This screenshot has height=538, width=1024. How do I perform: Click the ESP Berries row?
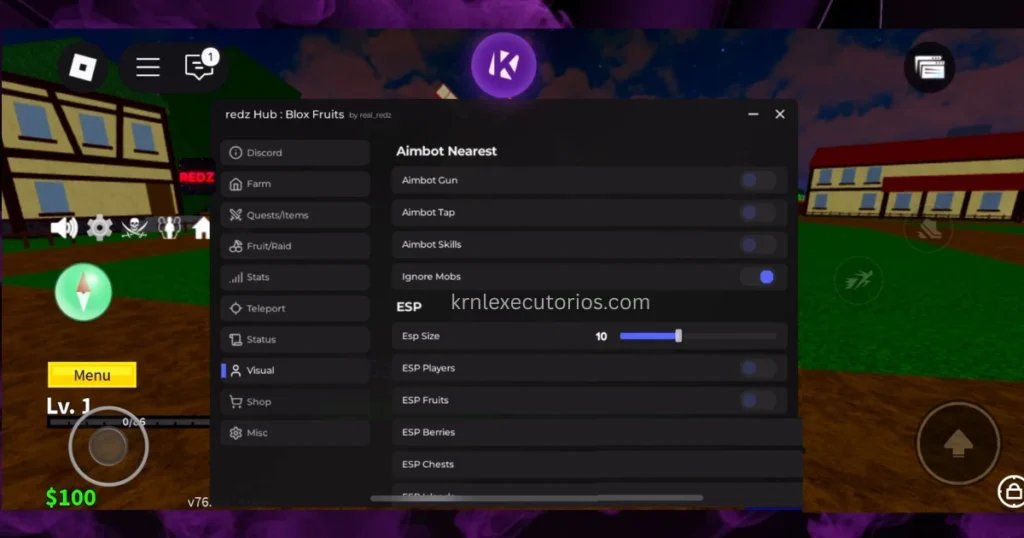[x=597, y=432]
